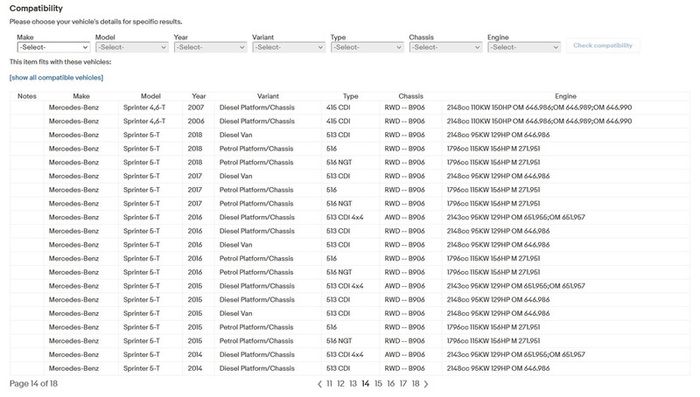Screen dimensions: 700x397
Task: Select the current page 14 number
Action: pos(366,384)
